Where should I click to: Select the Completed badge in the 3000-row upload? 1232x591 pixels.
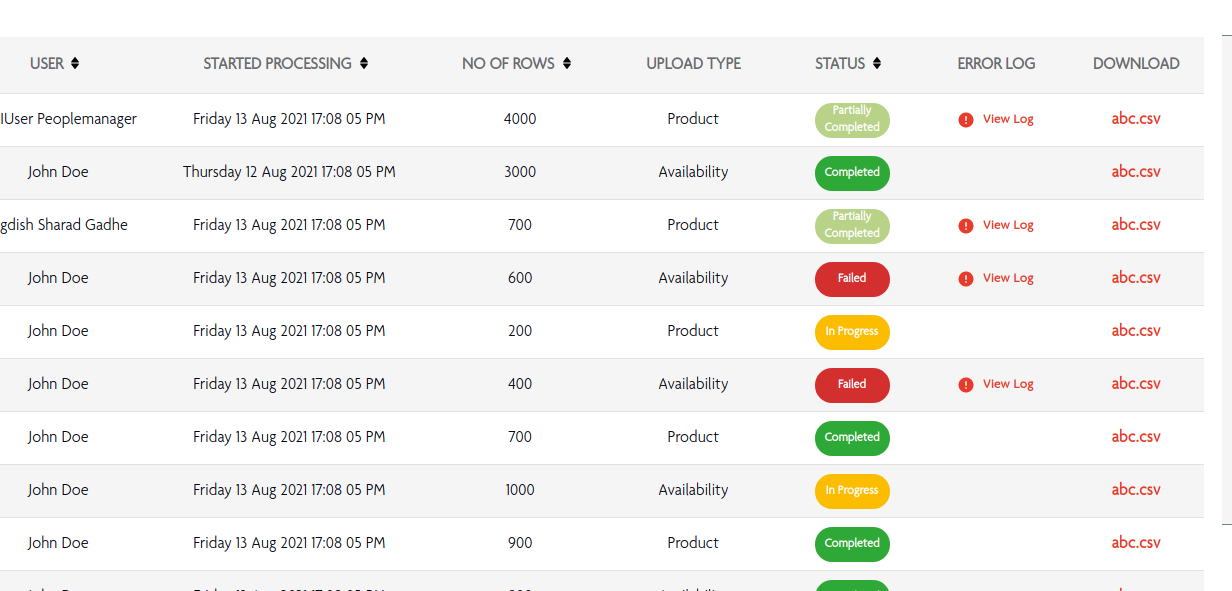pos(852,172)
